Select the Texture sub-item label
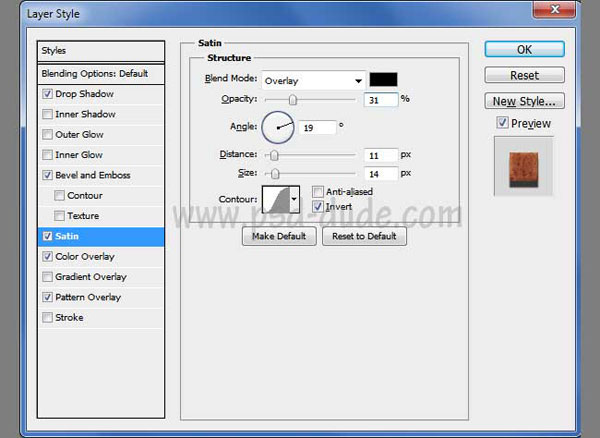The width and height of the screenshot is (600, 438). click(x=83, y=216)
